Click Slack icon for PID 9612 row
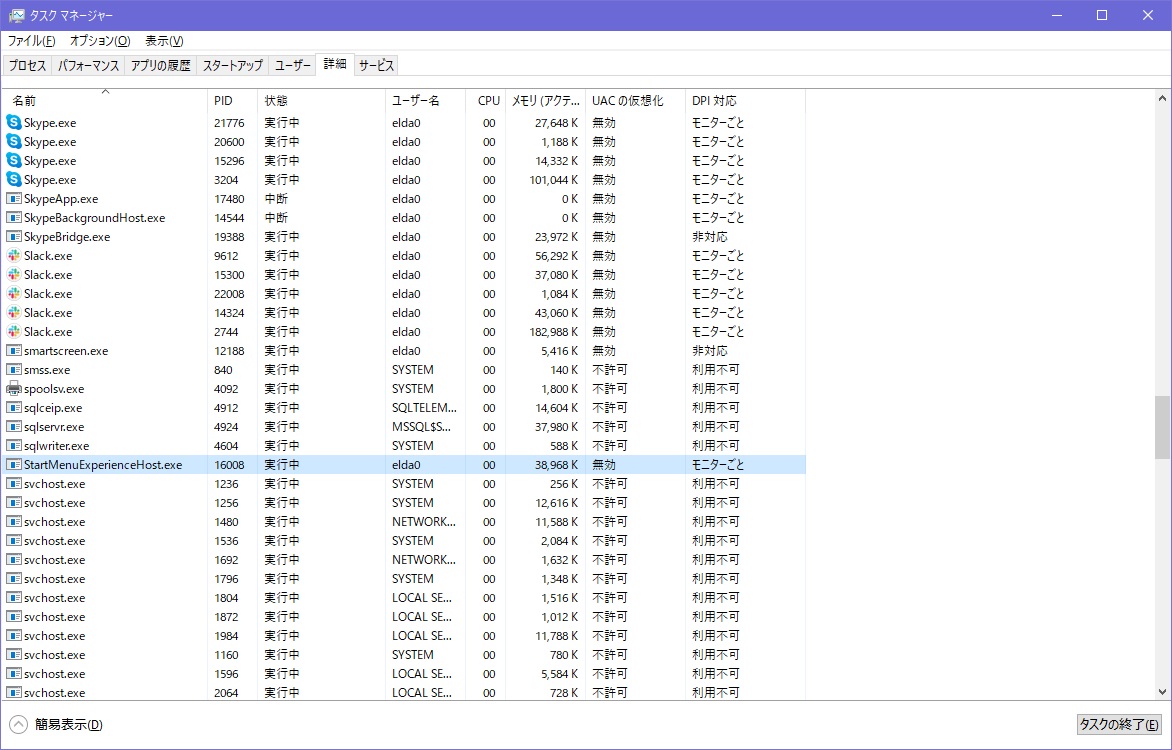 13,256
